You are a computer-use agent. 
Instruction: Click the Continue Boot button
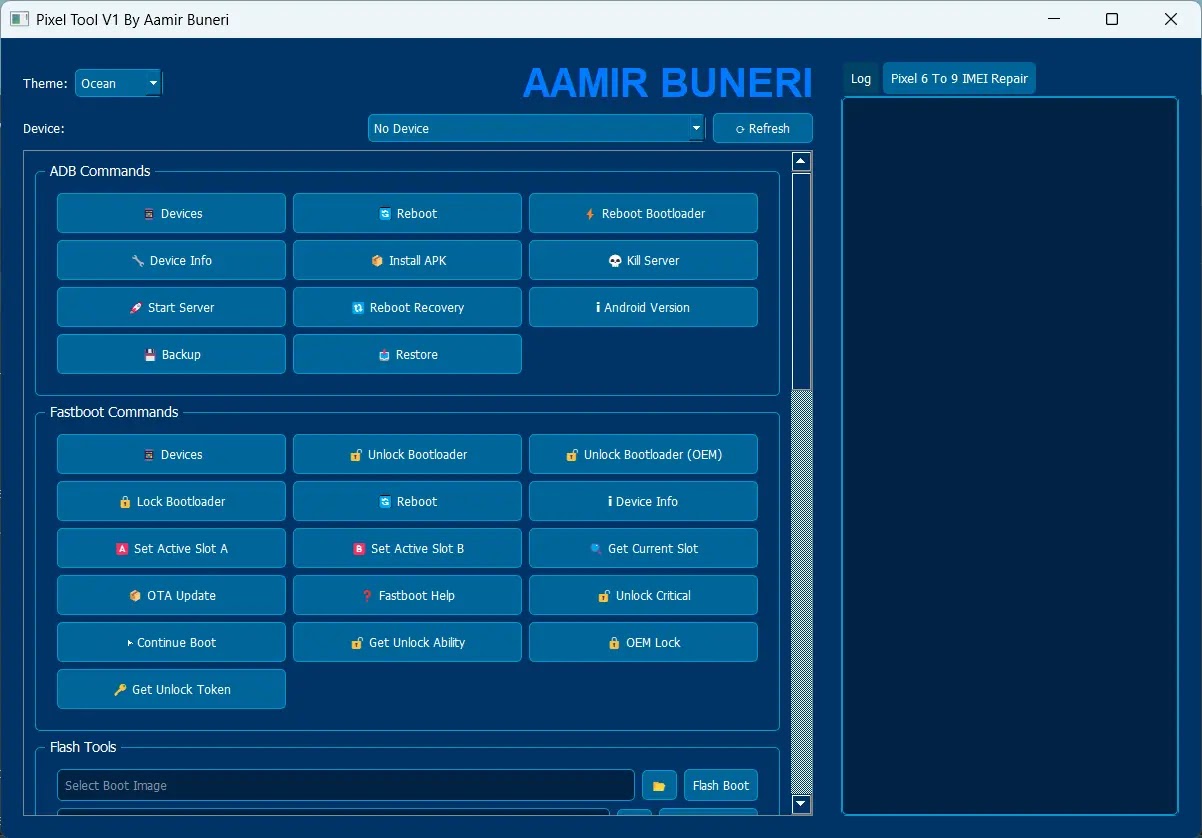tap(171, 642)
